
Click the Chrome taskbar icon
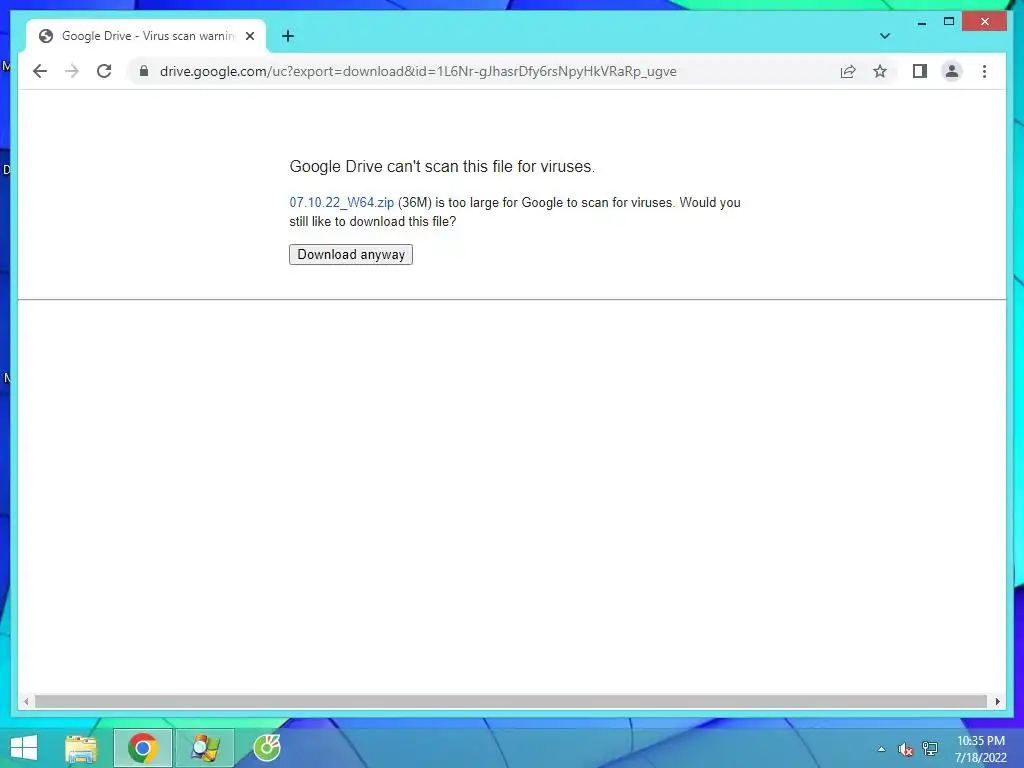(x=143, y=748)
